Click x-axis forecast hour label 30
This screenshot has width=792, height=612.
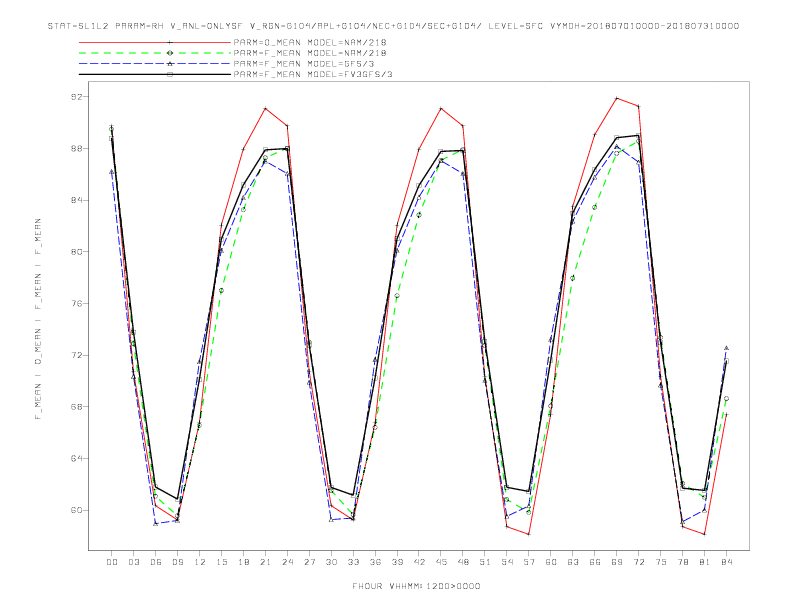(x=331, y=562)
